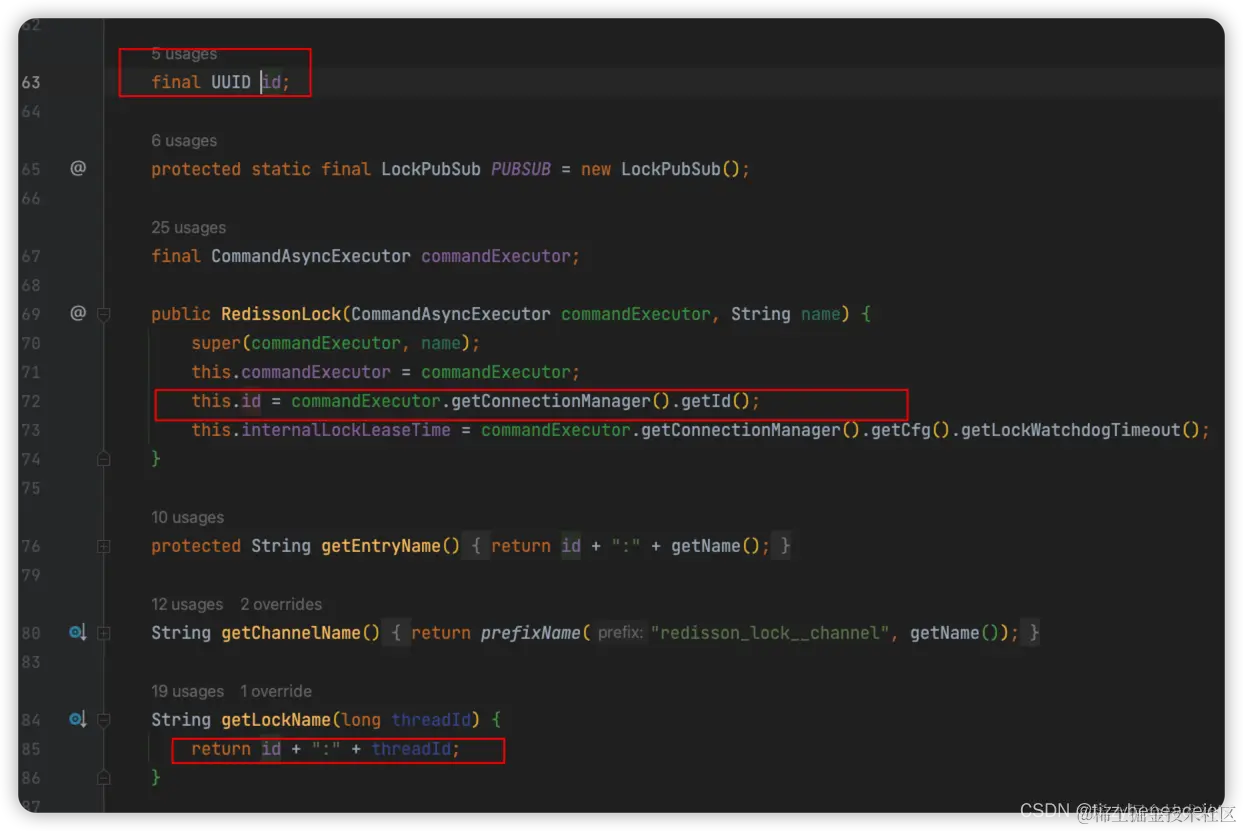Screen dimensions: 1243x831
Task: Click 'getName()' call on line 76
Action: pyautogui.click(x=715, y=546)
